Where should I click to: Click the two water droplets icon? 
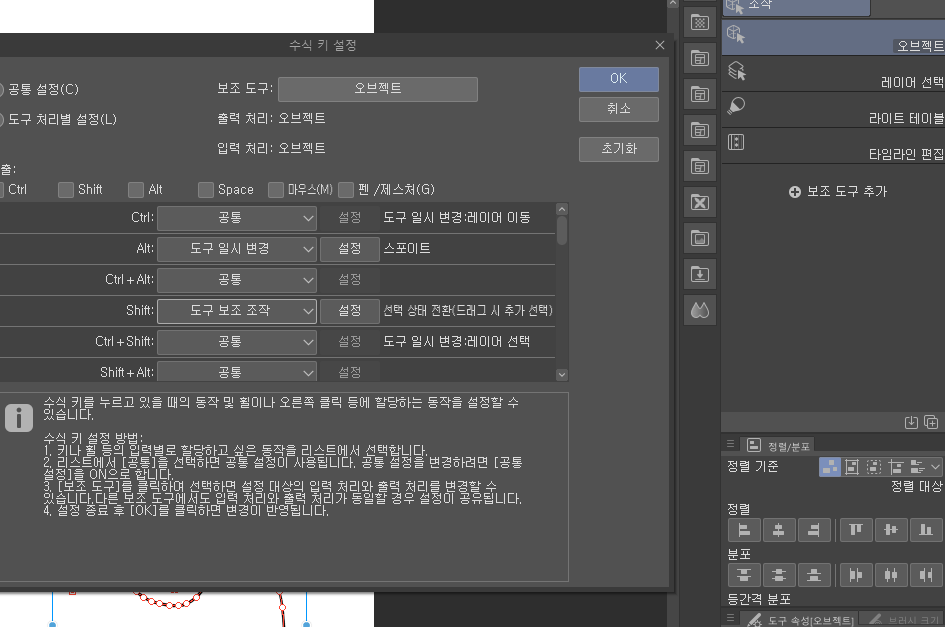click(700, 310)
